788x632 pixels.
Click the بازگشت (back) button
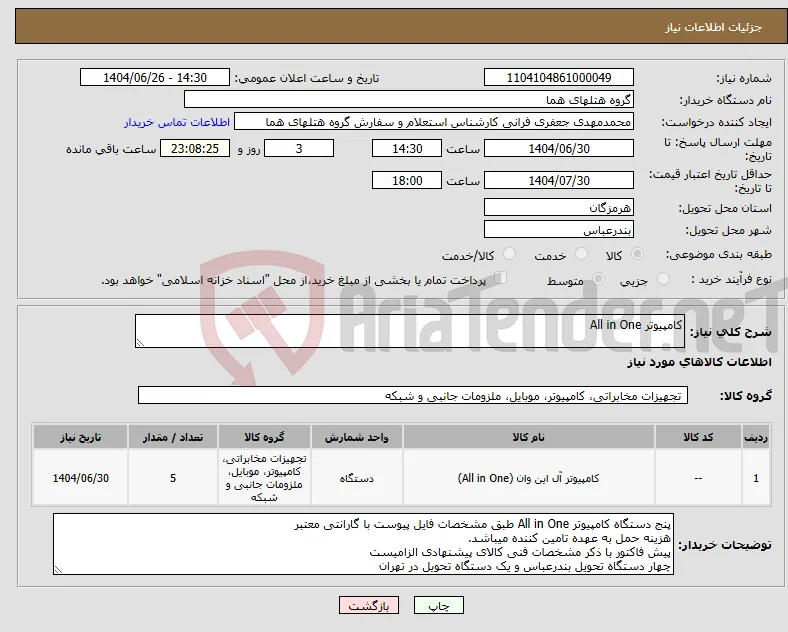pos(369,606)
